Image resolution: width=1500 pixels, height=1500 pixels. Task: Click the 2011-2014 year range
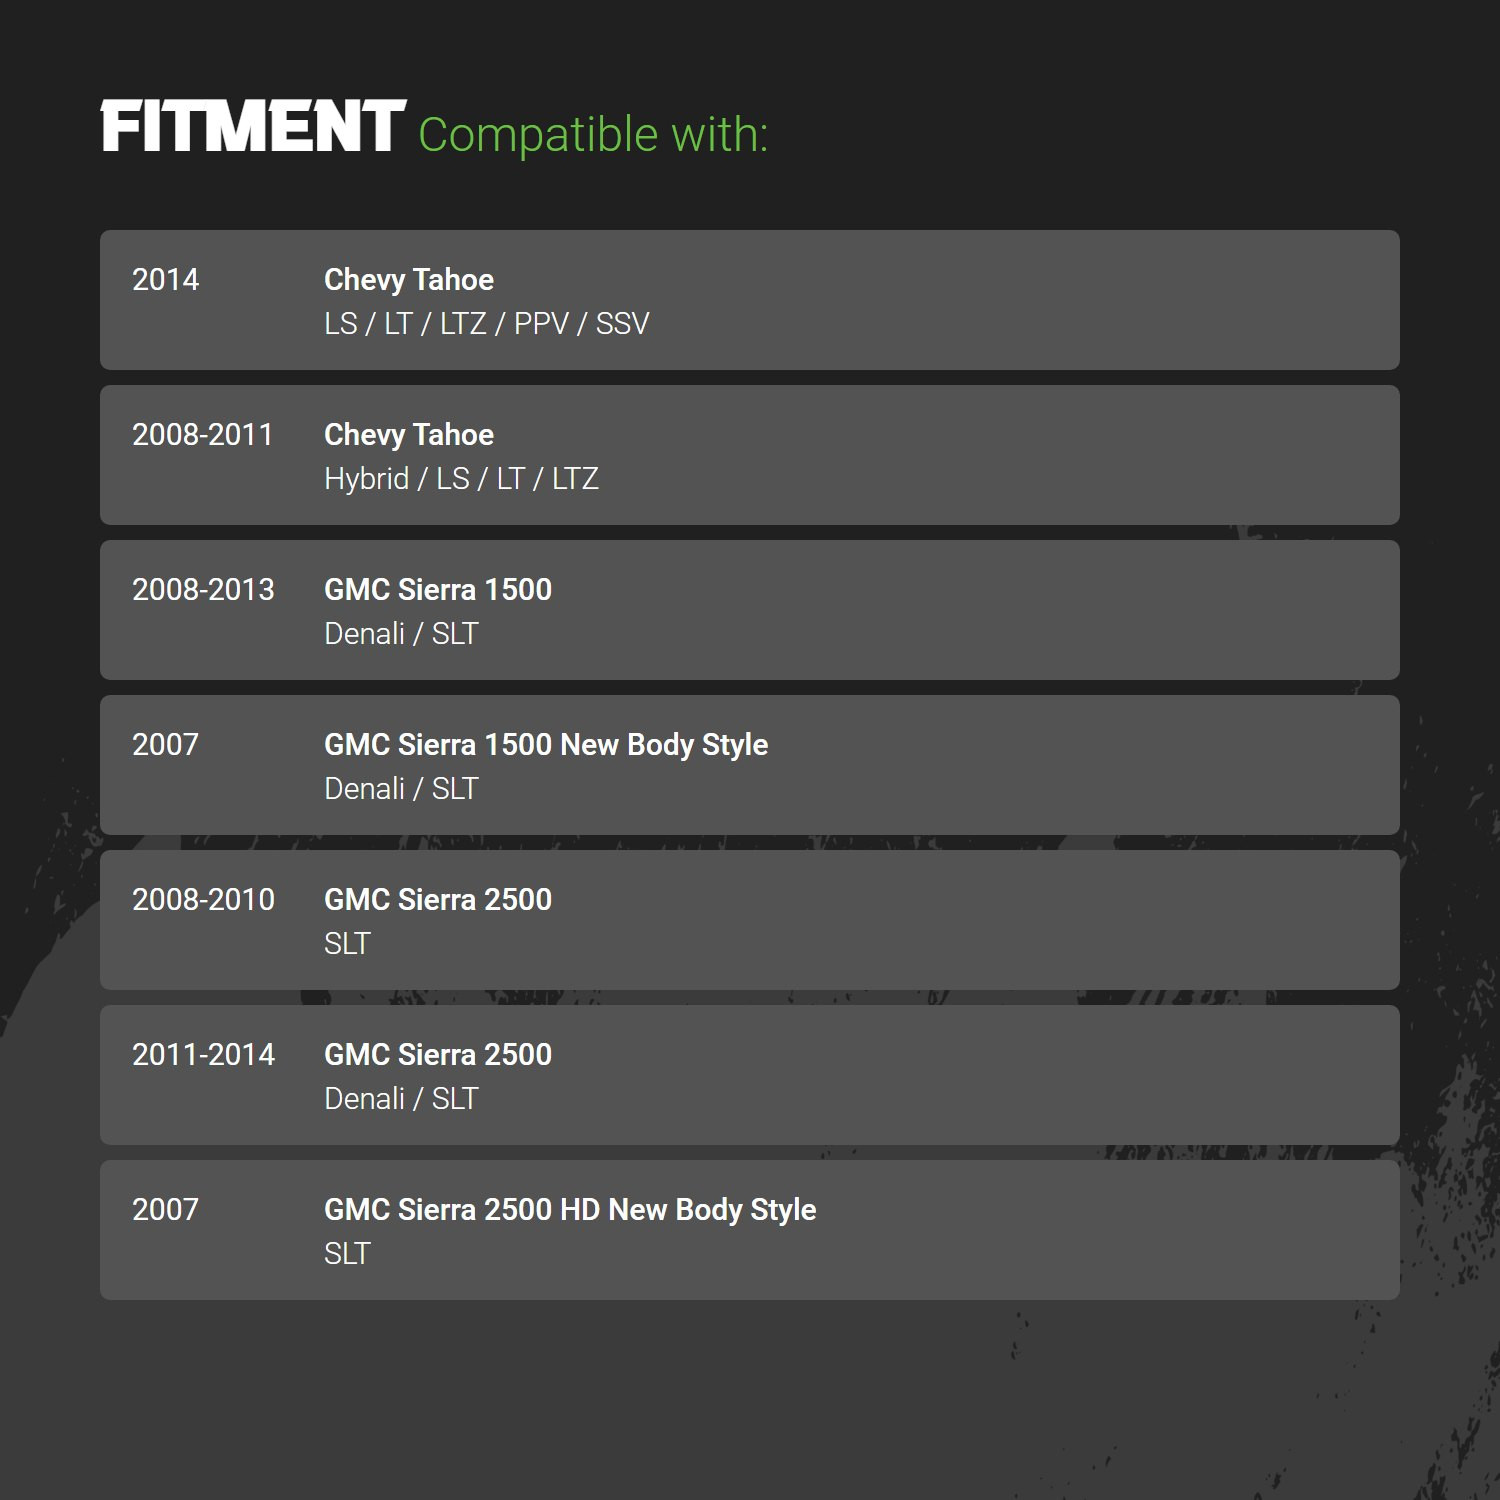coord(203,1055)
